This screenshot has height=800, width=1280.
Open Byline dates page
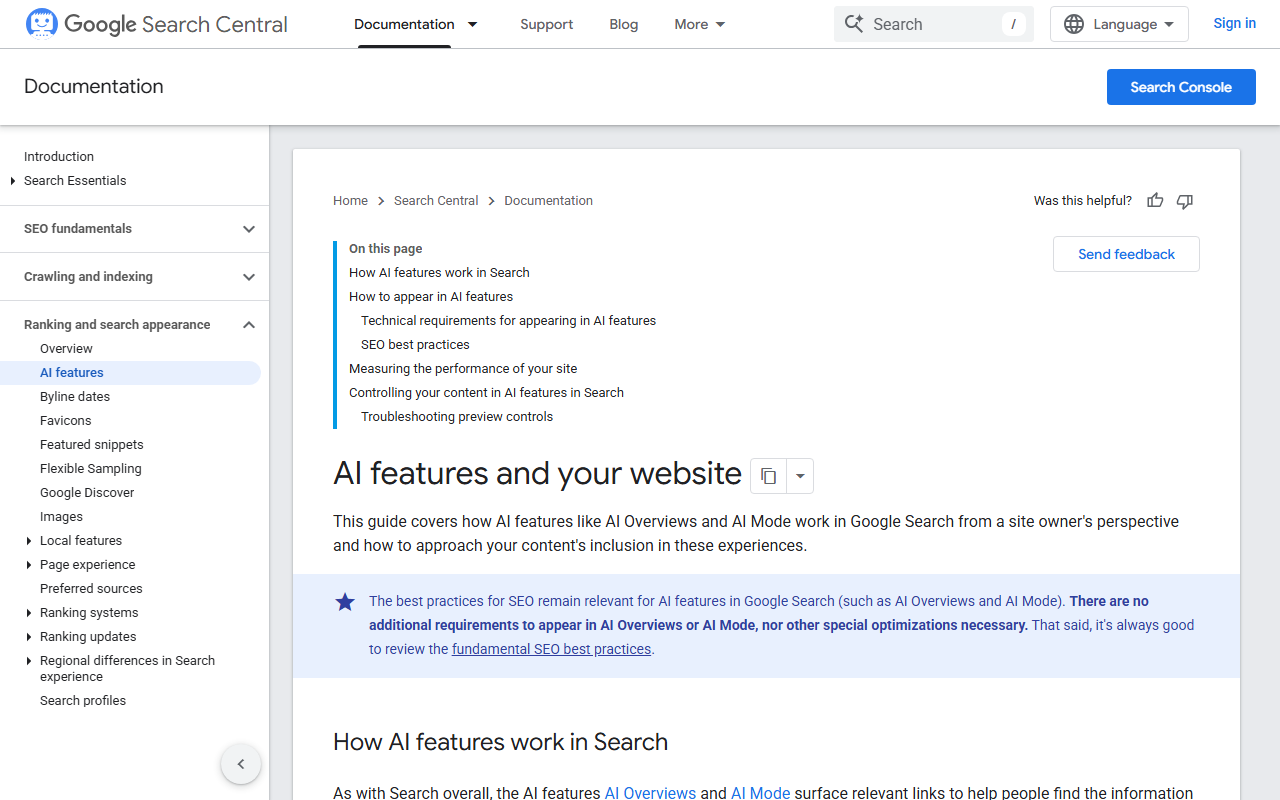click(x=75, y=397)
